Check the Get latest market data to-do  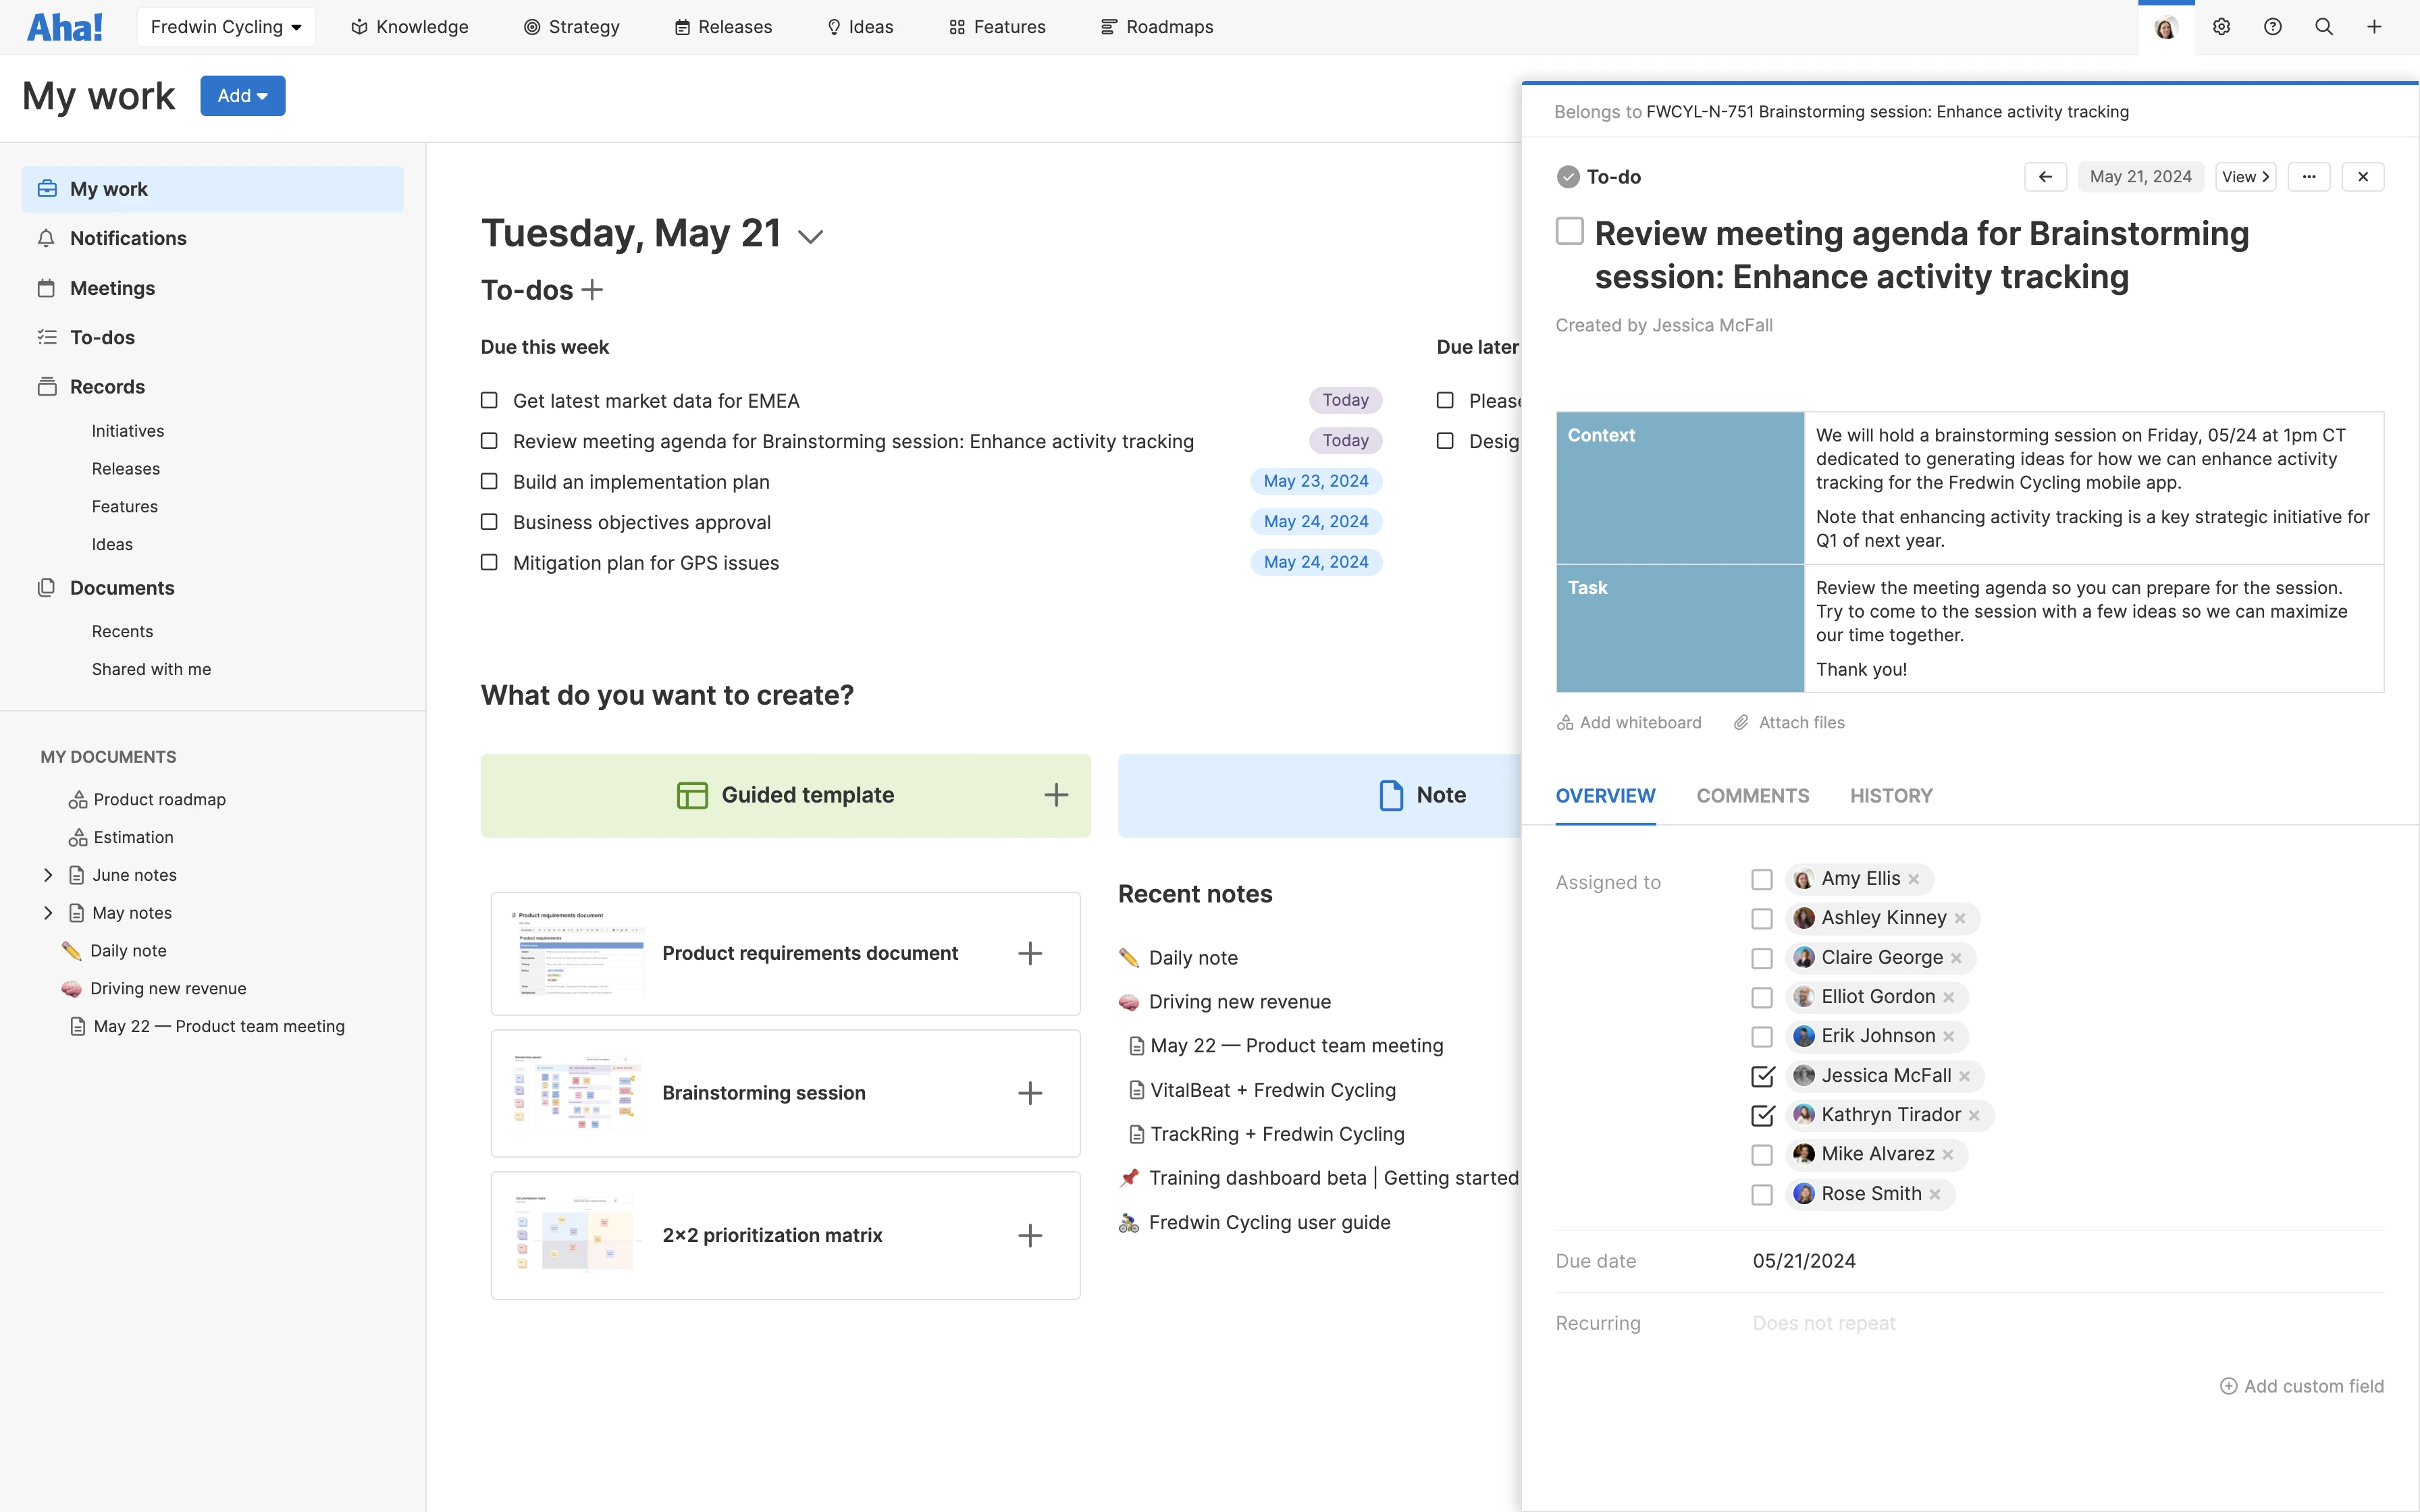point(489,400)
